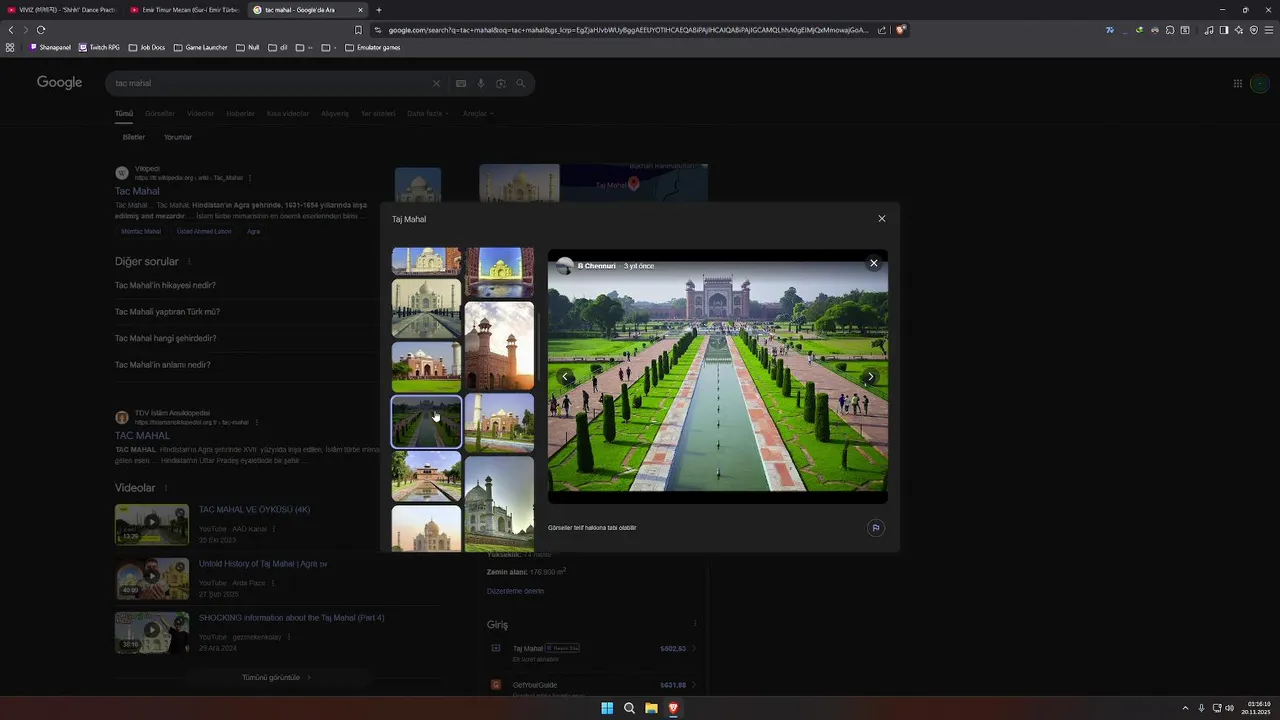Show the next photo with the right arrow
The image size is (1280, 720).
(870, 377)
